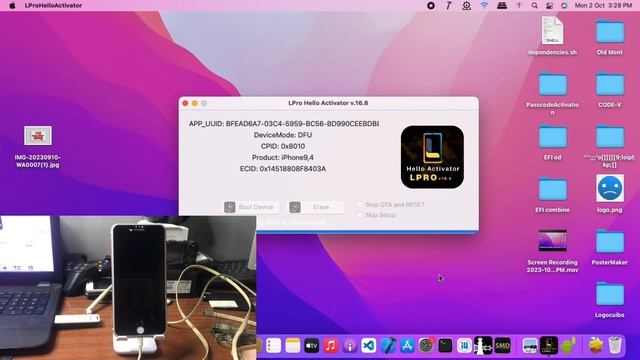Image resolution: width=640 pixels, height=360 pixels.
Task: Click the progress bar at the bottom of the activator window
Action: (x=367, y=232)
